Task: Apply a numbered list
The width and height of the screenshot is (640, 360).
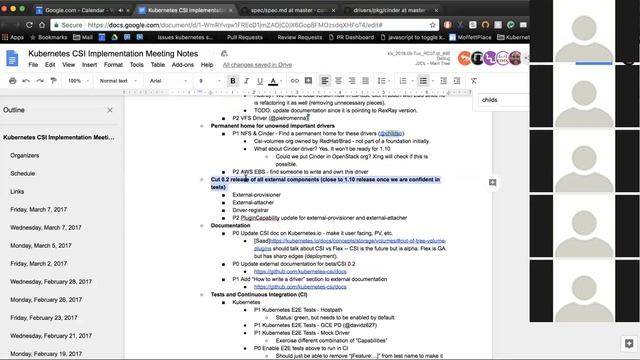Action: (x=403, y=81)
